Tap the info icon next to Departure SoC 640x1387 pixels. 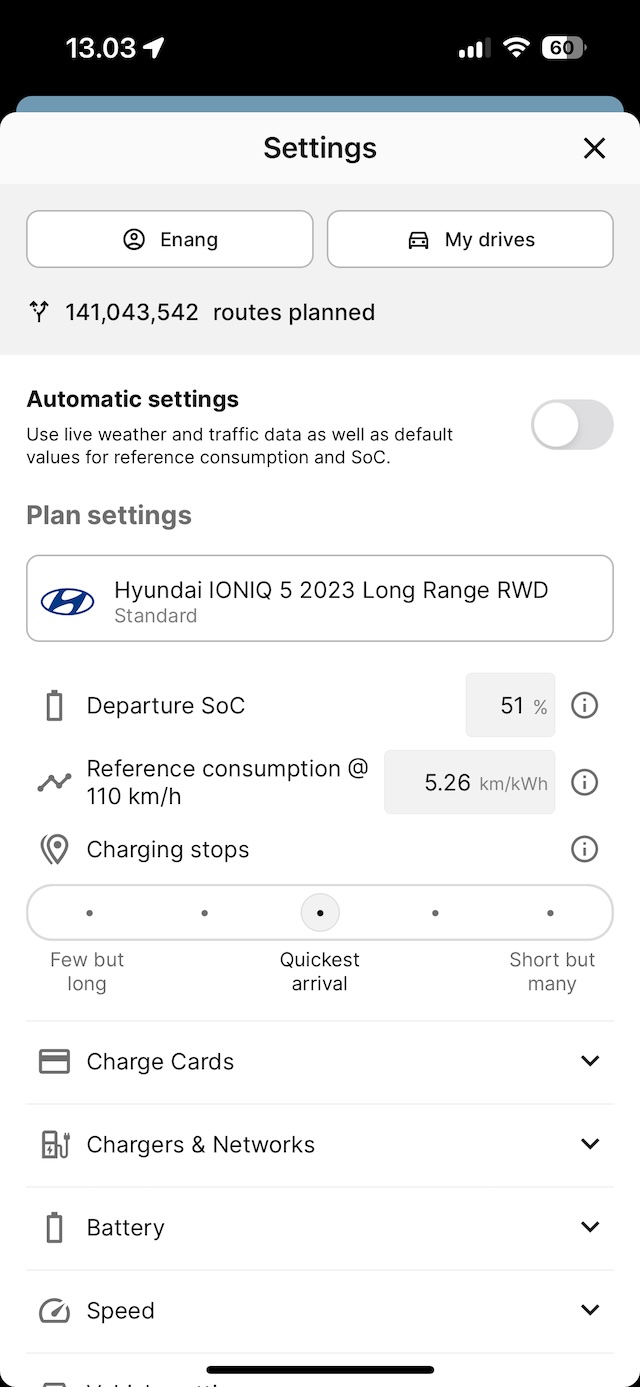tap(584, 706)
